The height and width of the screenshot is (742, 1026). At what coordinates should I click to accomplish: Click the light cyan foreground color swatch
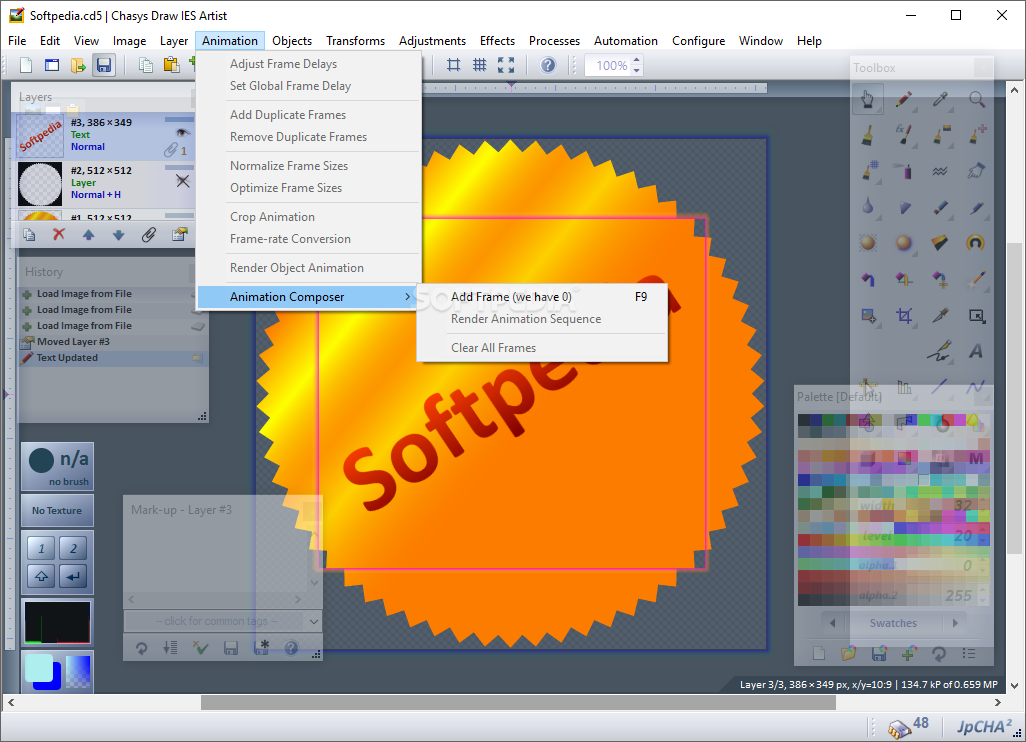click(39, 668)
